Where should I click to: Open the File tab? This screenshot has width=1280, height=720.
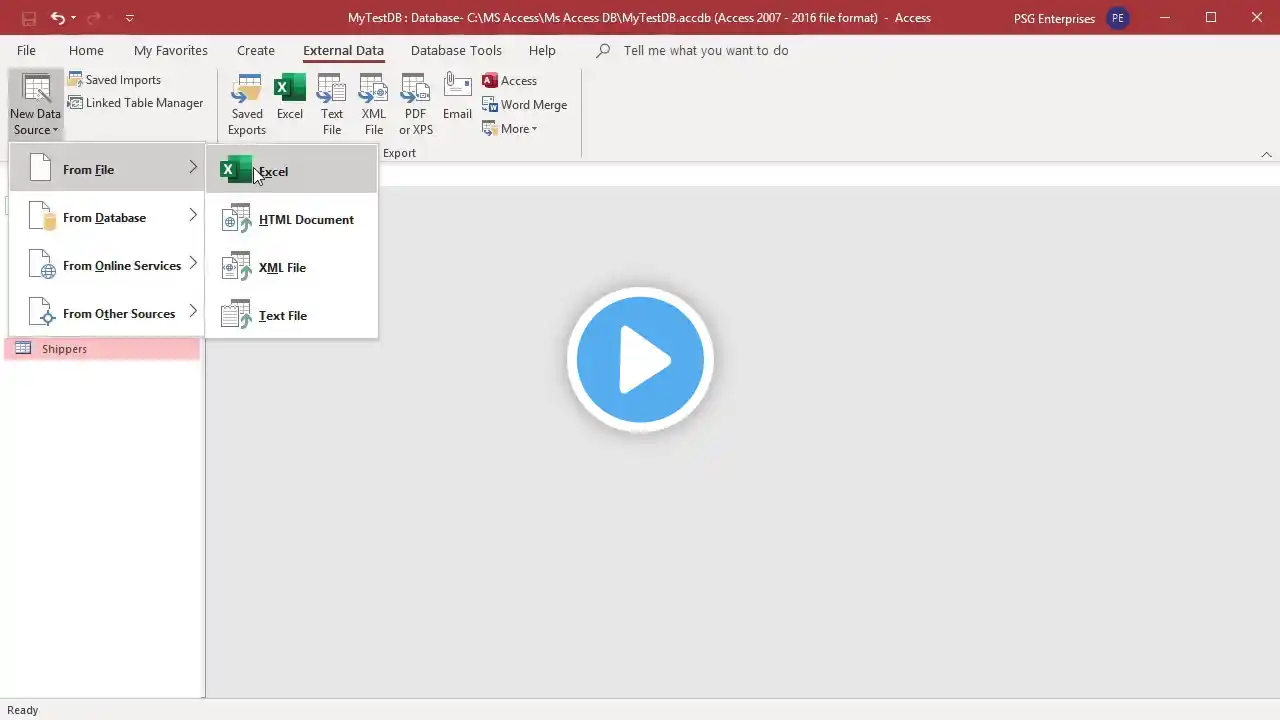point(26,50)
